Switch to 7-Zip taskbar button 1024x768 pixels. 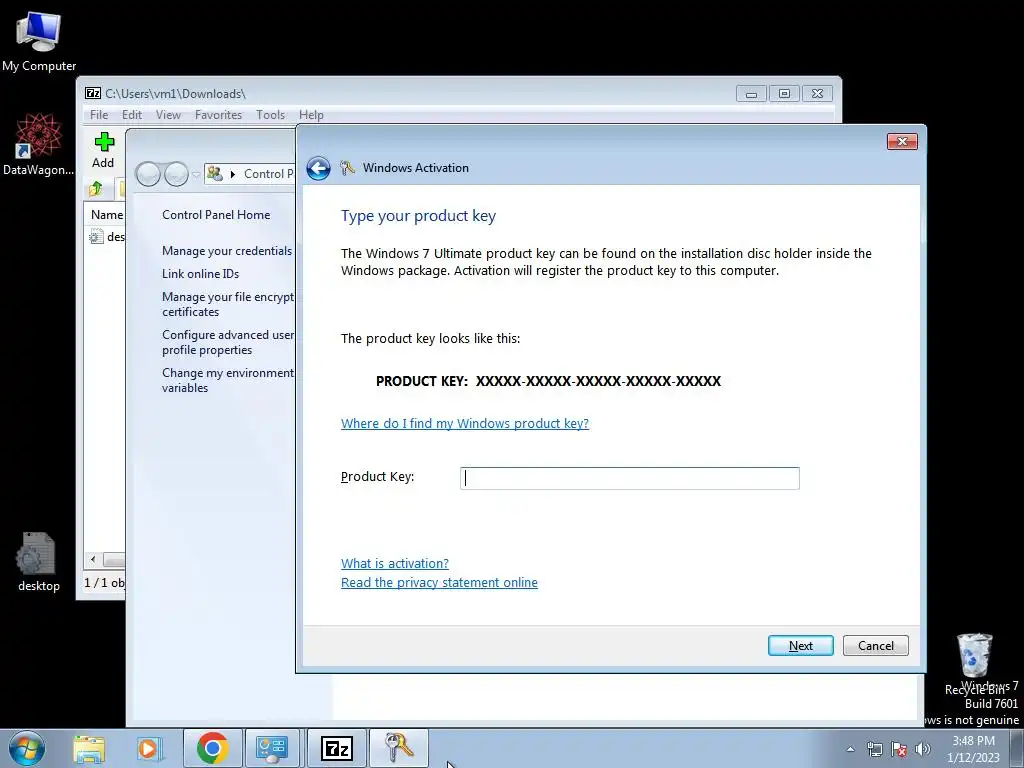[337, 748]
